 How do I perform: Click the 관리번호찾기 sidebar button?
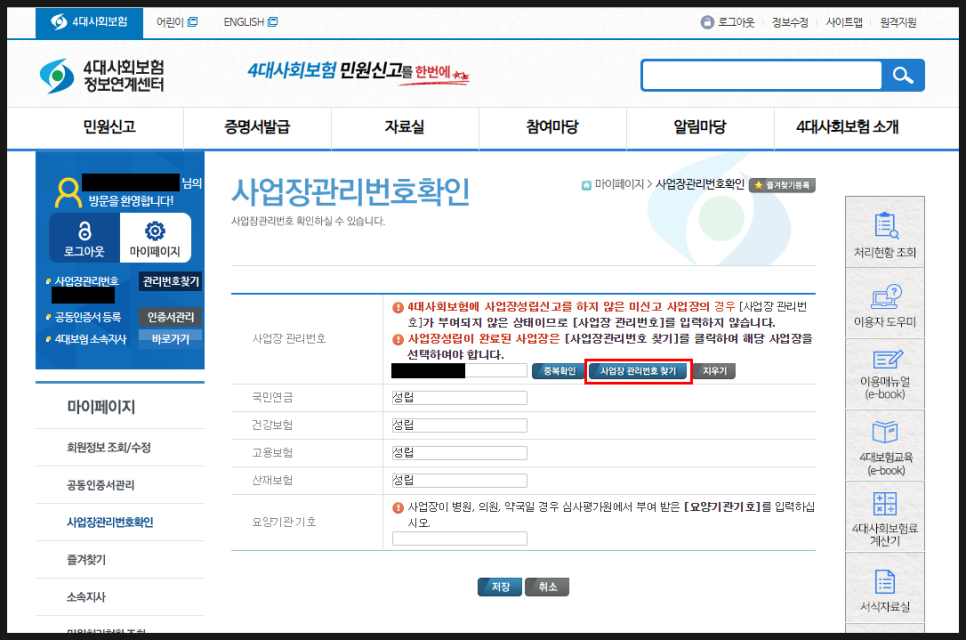pos(171,282)
